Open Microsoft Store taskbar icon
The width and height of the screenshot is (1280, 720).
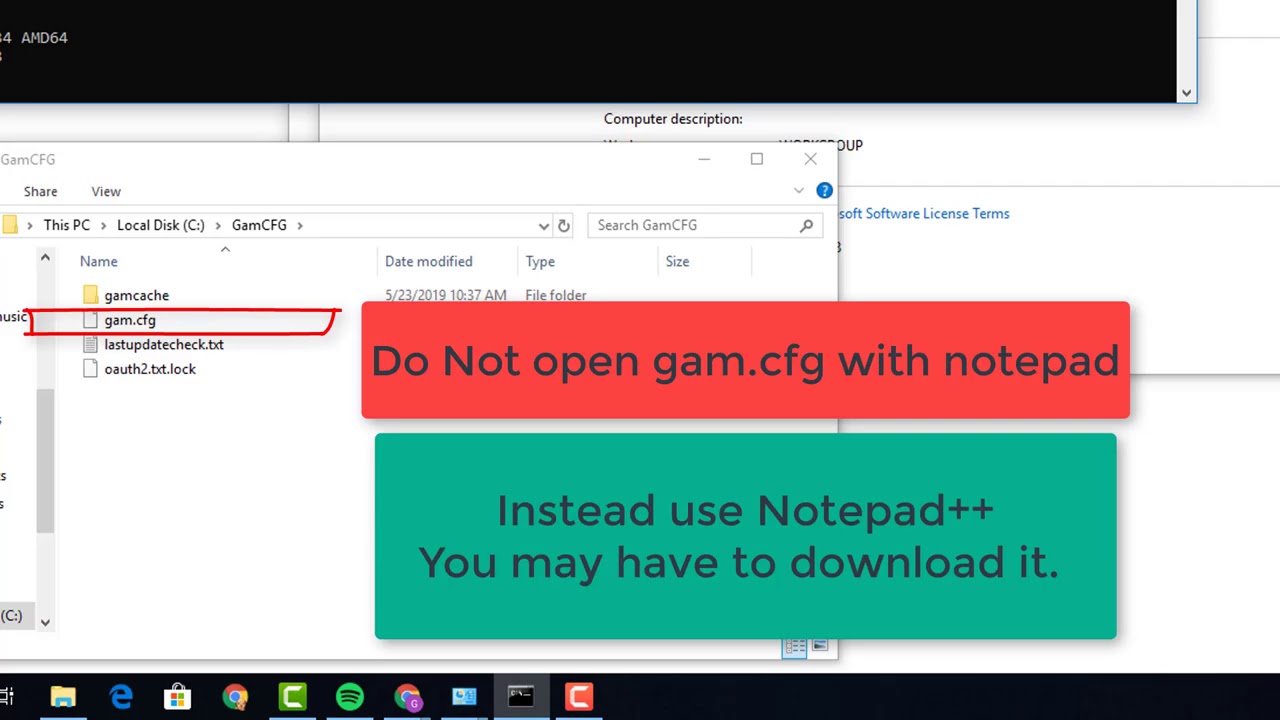(x=178, y=697)
